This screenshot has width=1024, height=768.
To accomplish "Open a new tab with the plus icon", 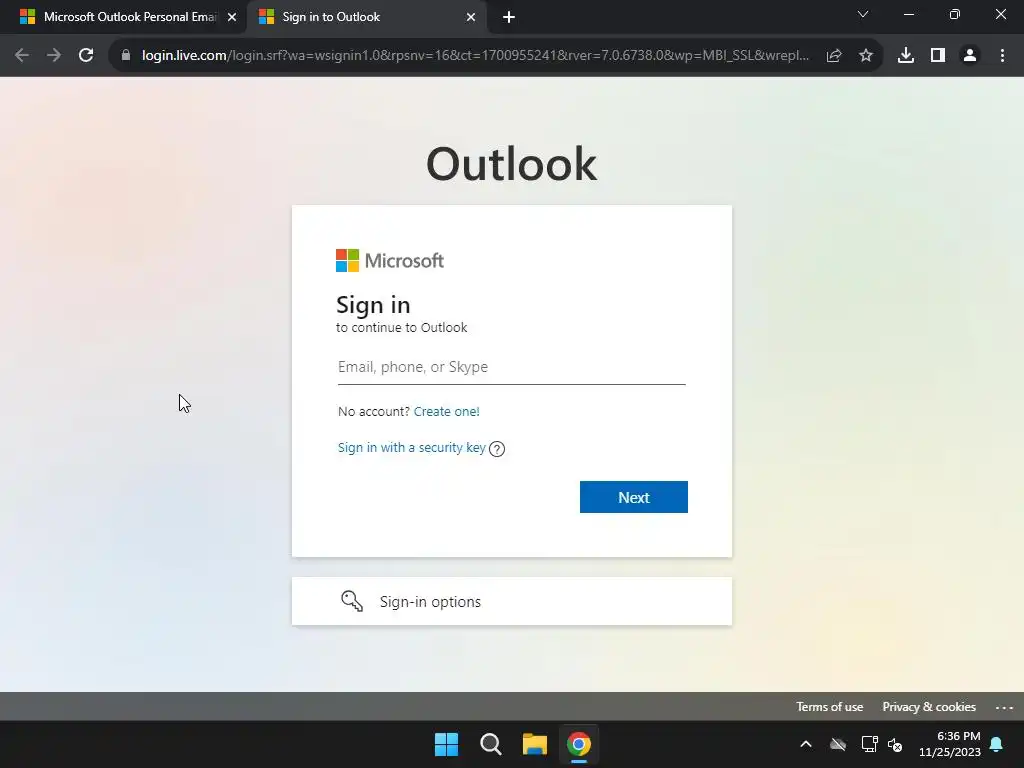I will pyautogui.click(x=509, y=17).
